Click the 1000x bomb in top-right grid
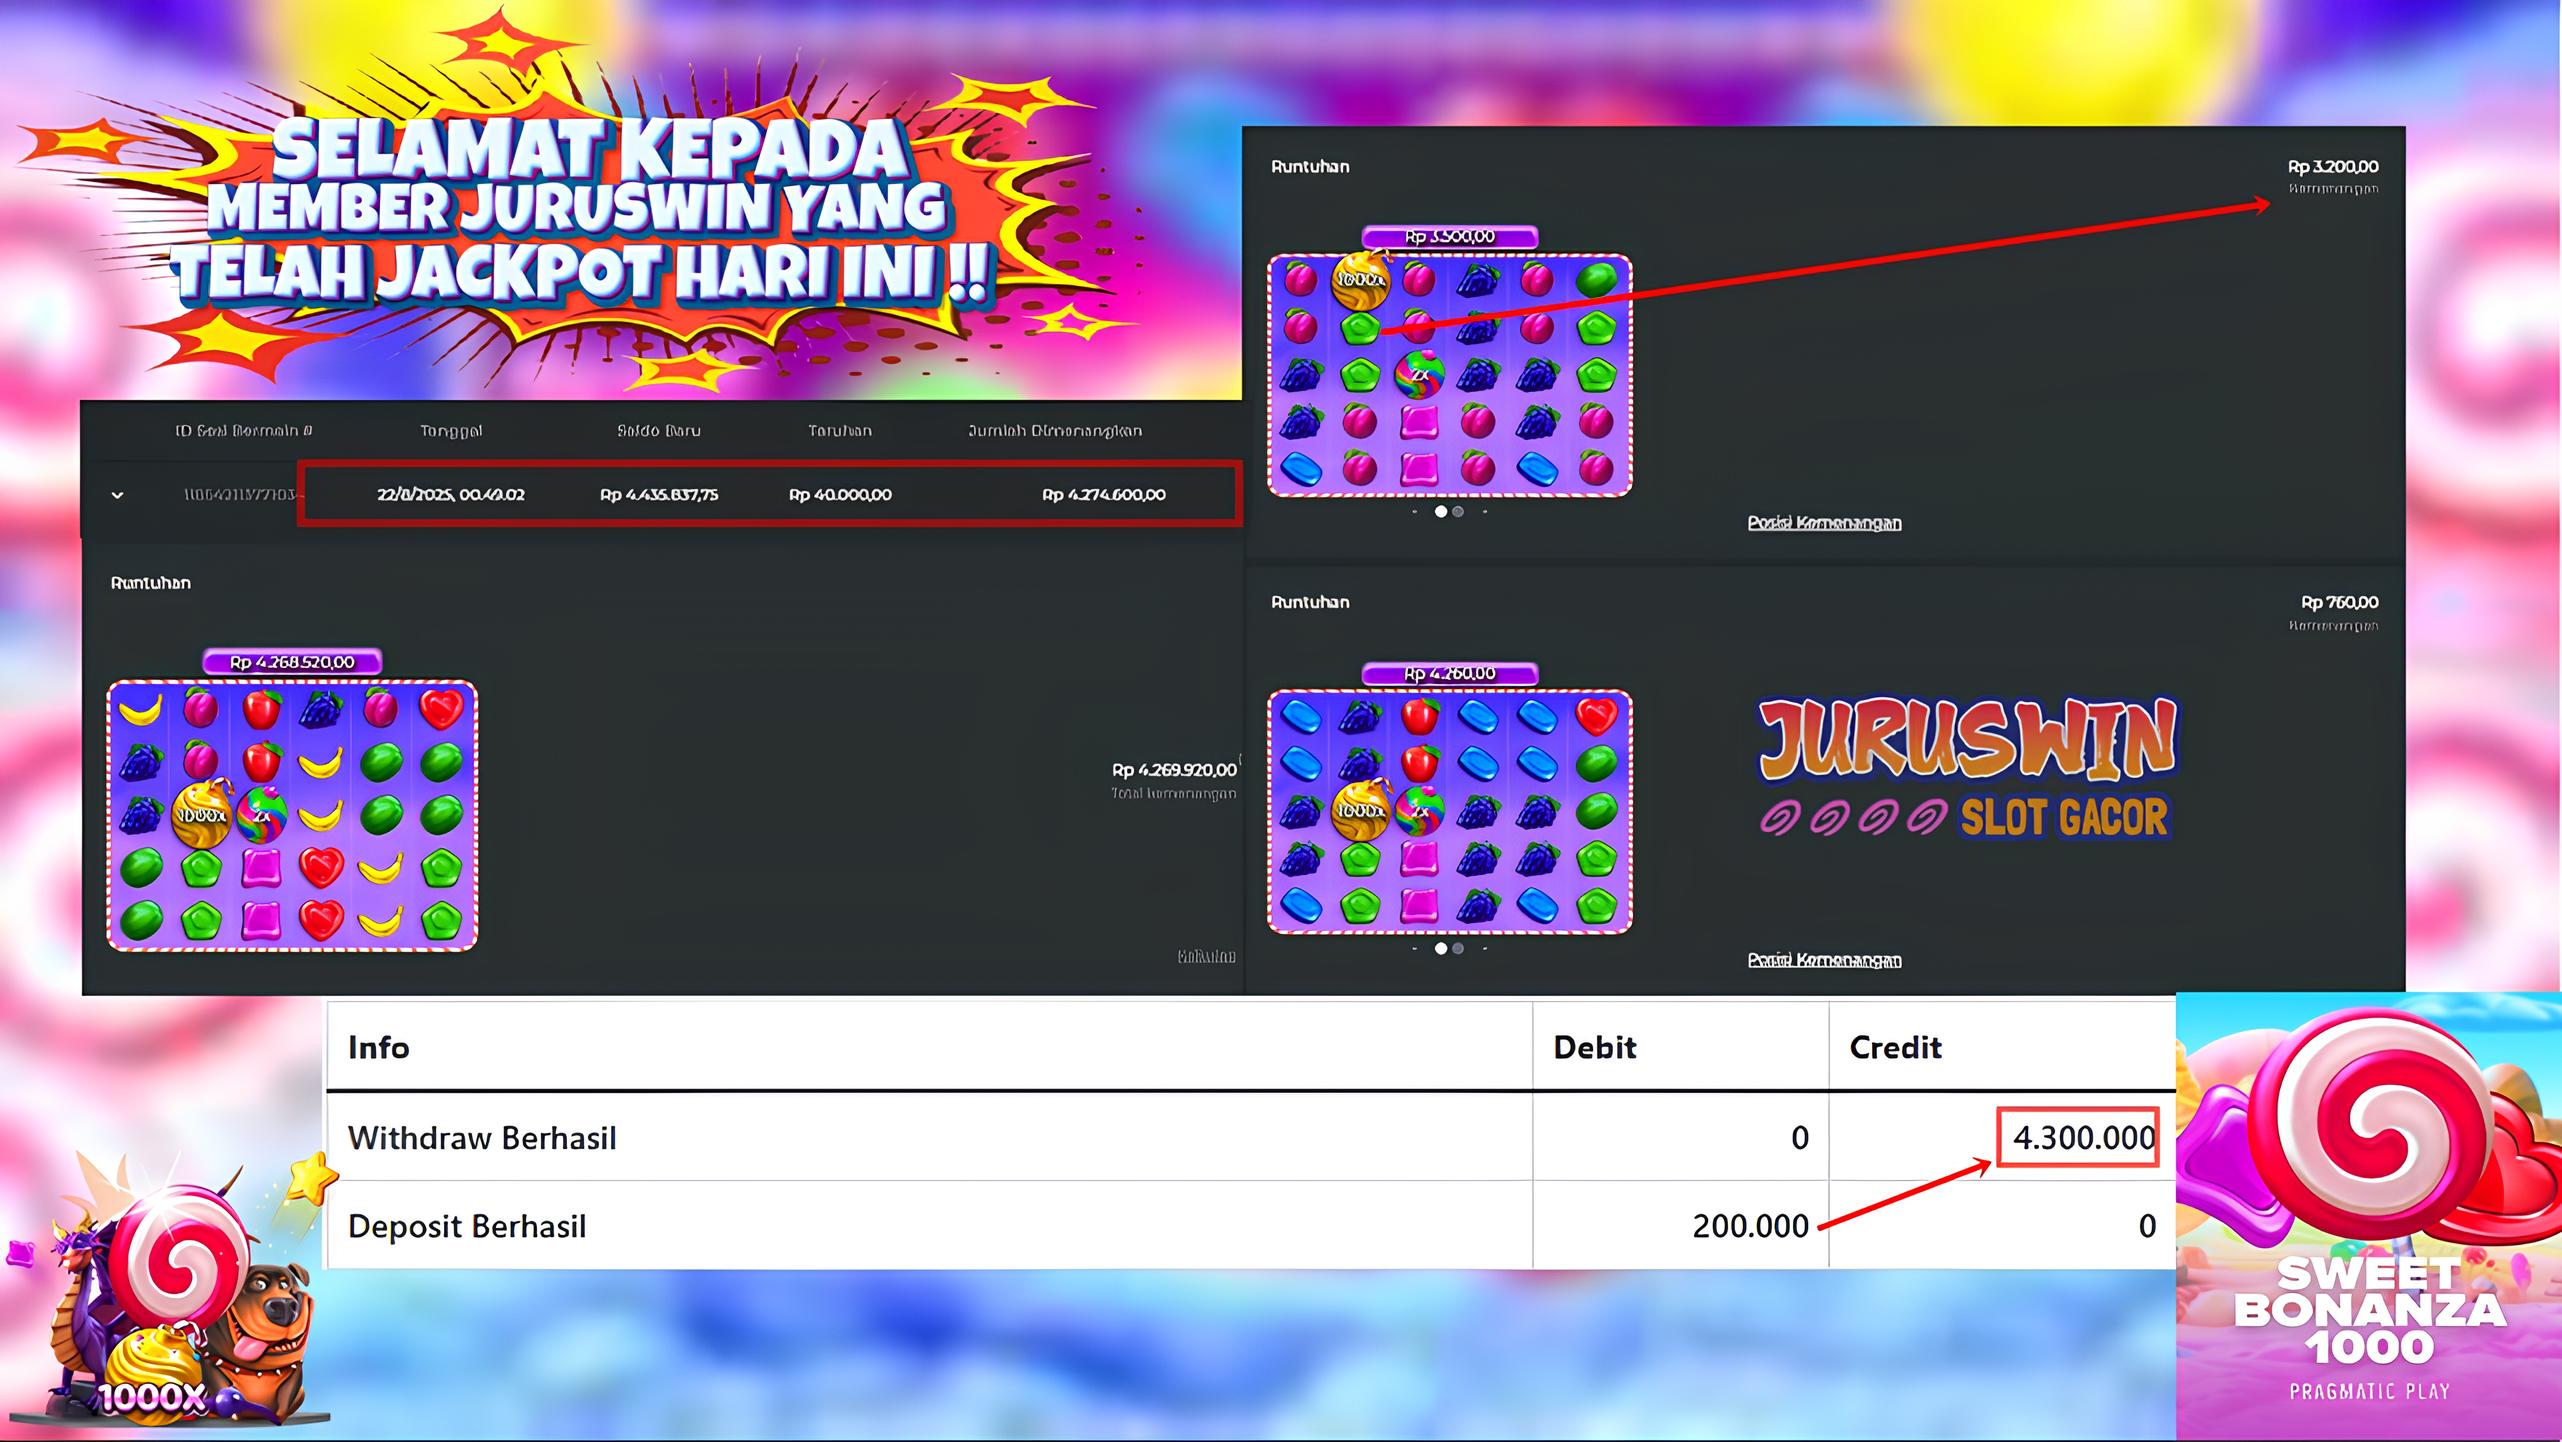2562x1442 pixels. 1360,280
